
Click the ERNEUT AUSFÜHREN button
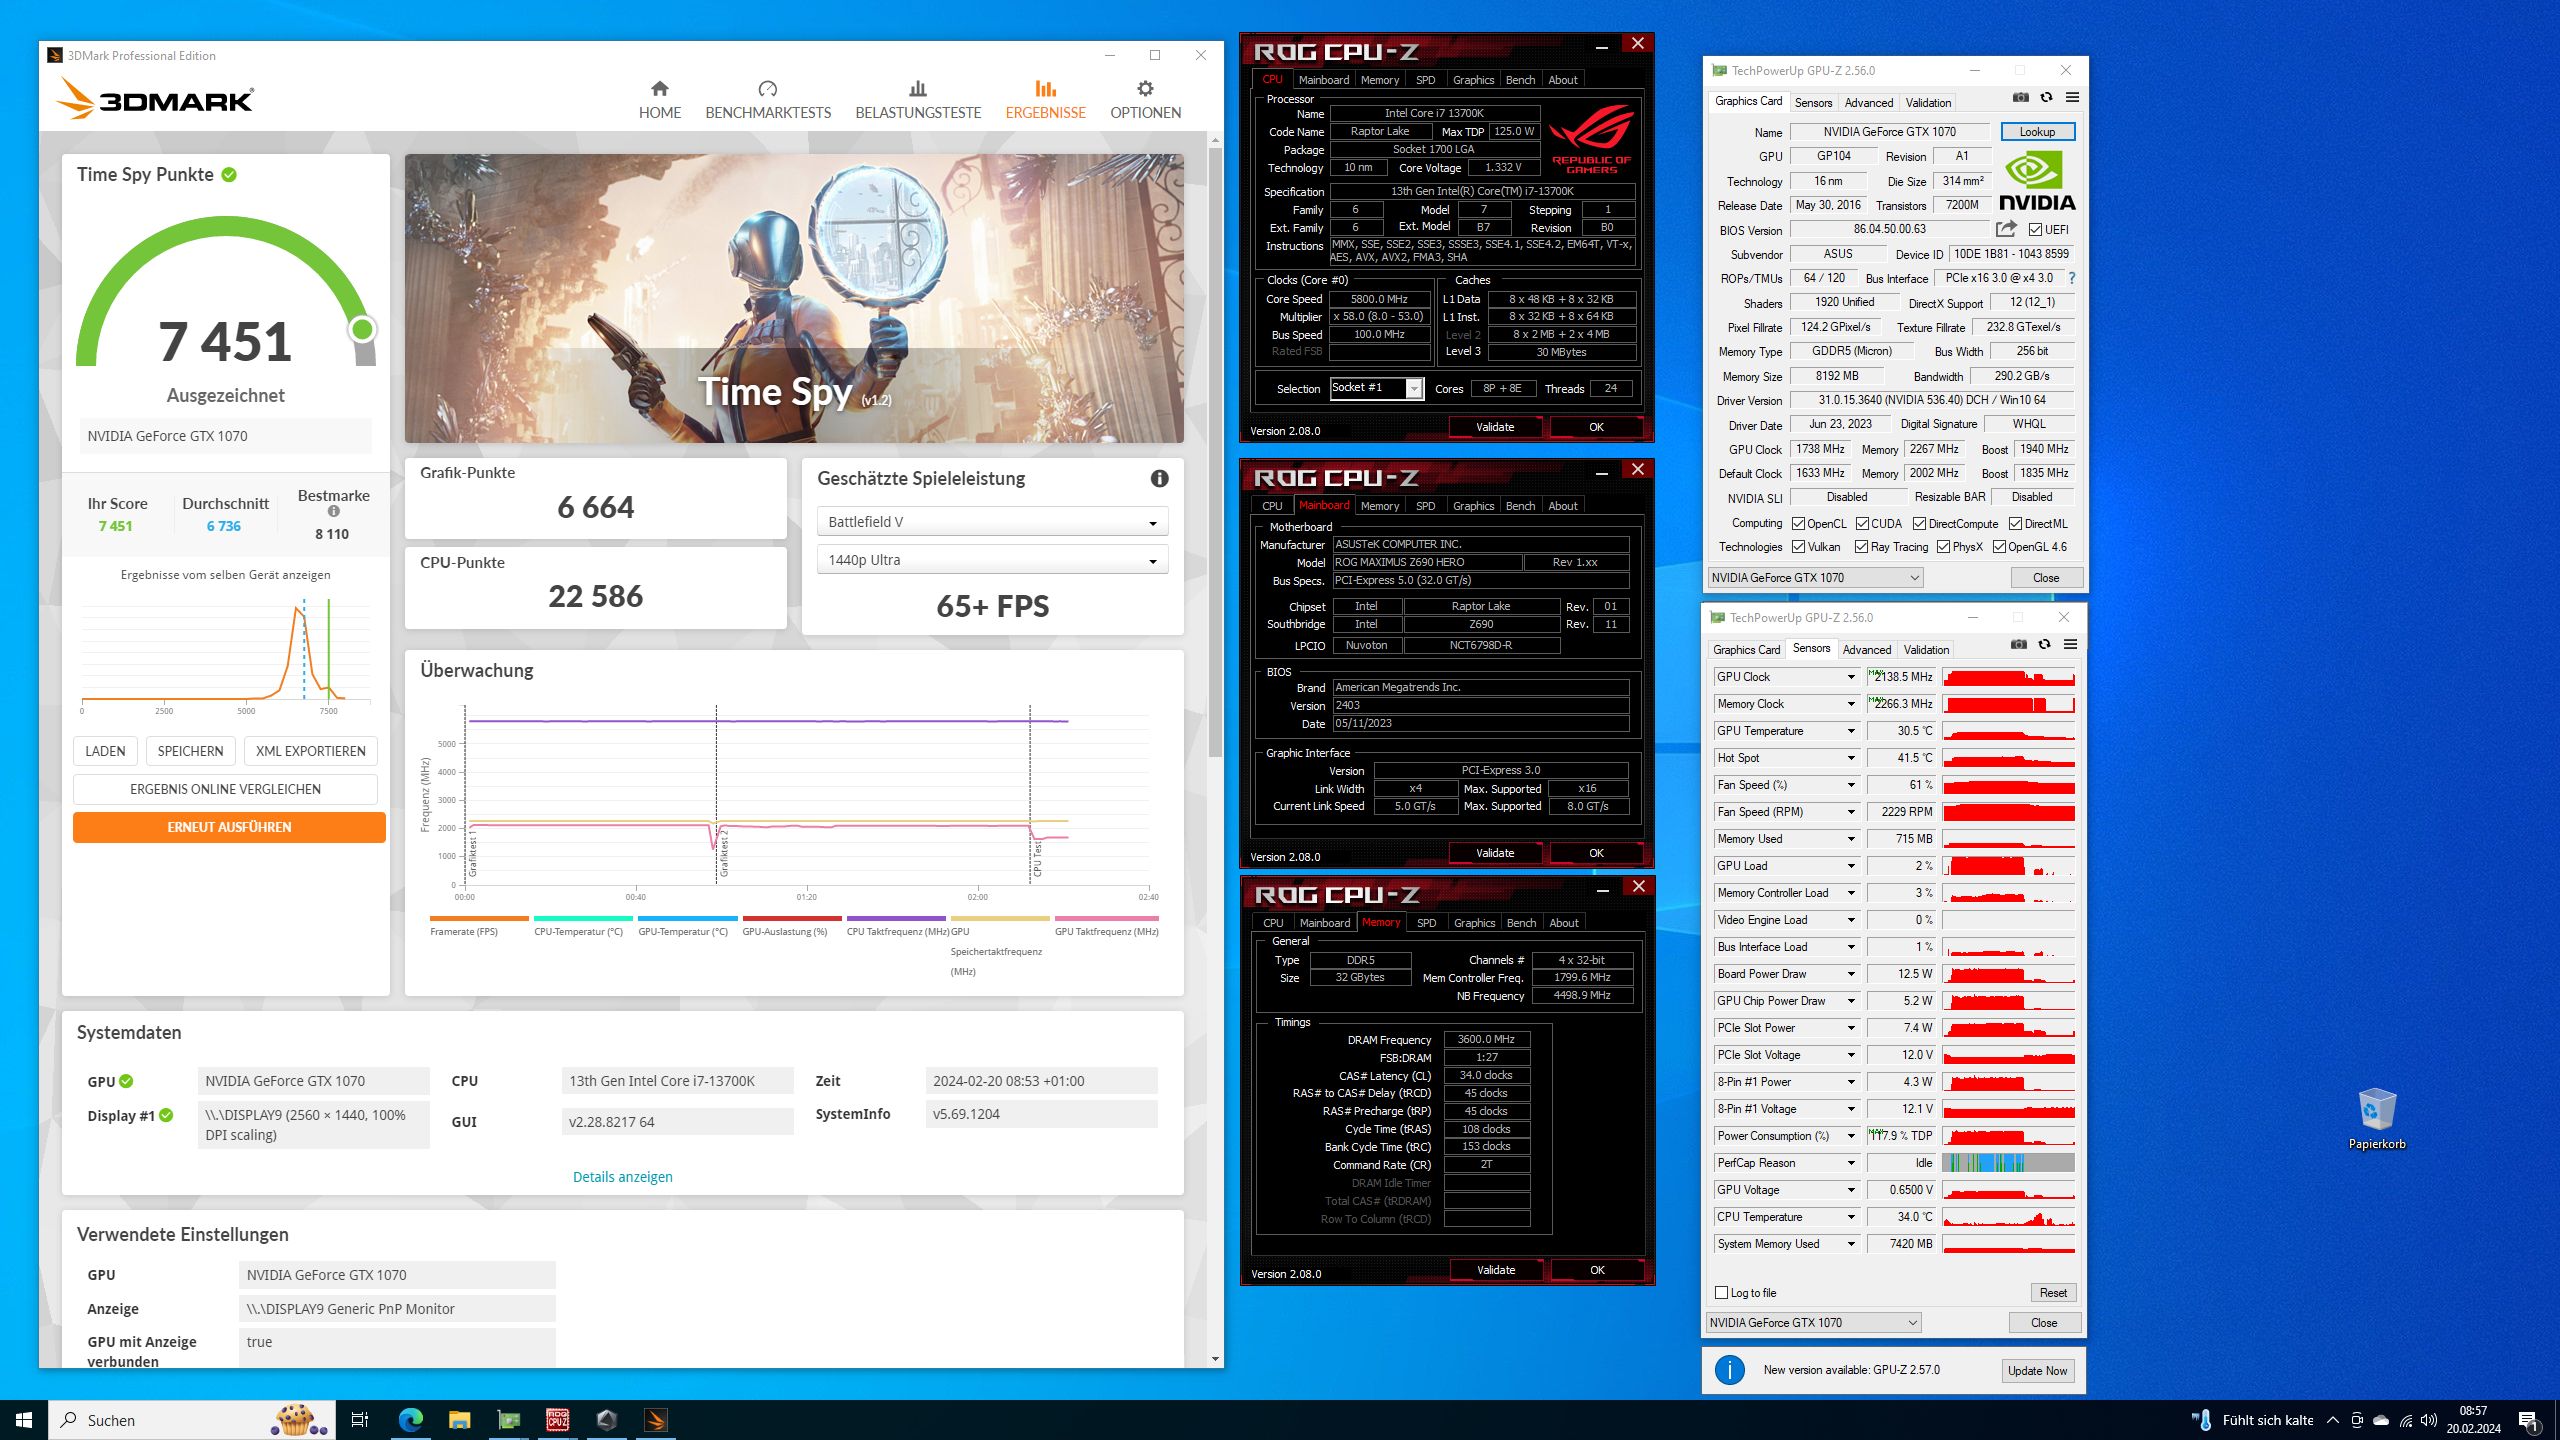[x=229, y=827]
